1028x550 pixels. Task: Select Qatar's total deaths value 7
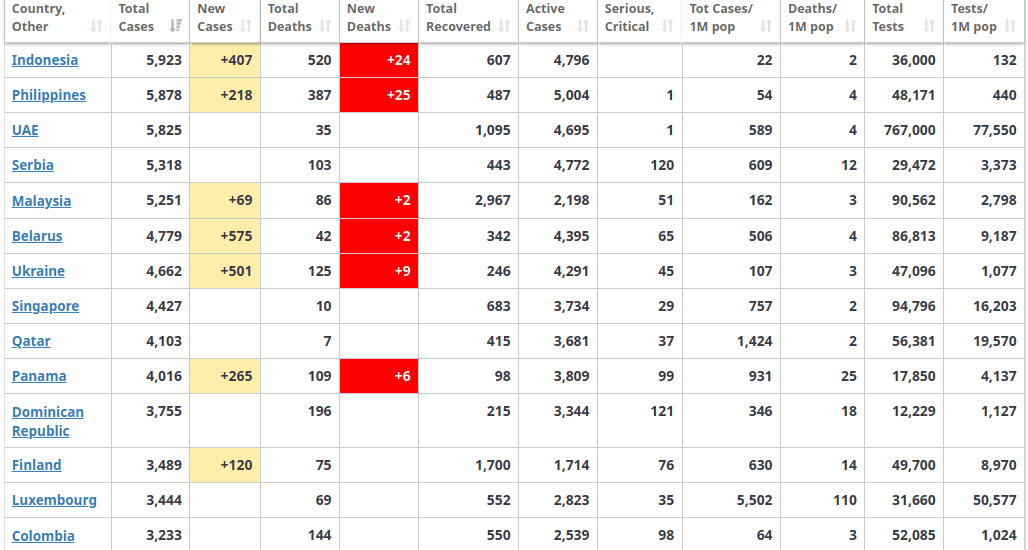327,341
